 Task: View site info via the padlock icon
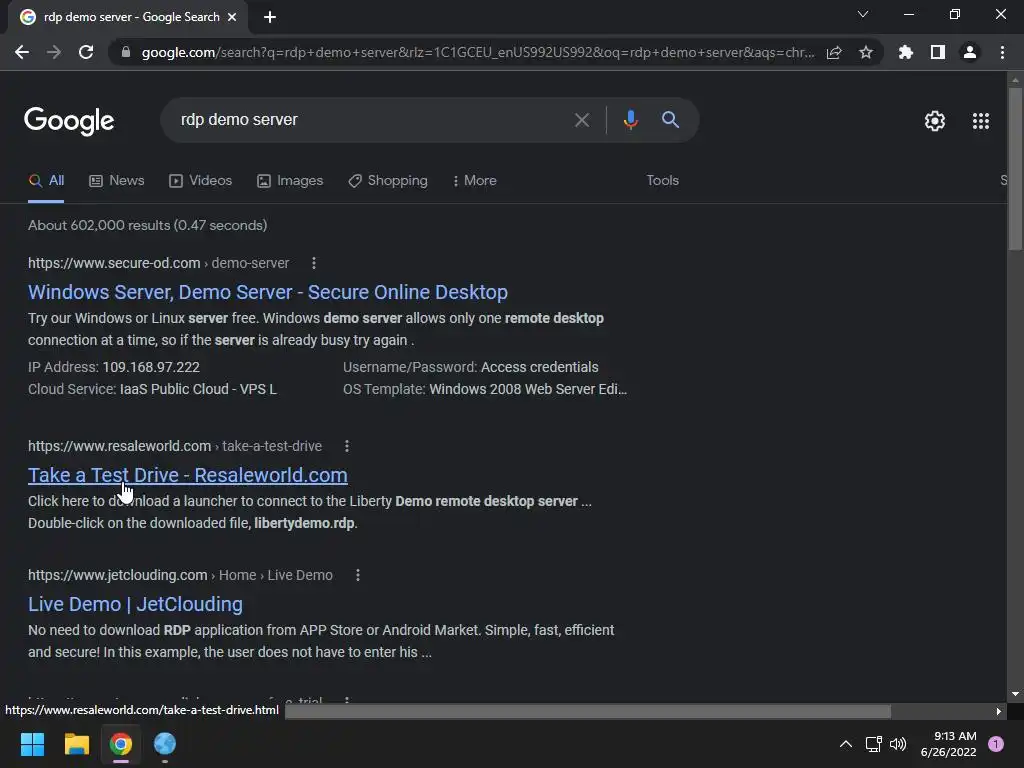pyautogui.click(x=126, y=52)
